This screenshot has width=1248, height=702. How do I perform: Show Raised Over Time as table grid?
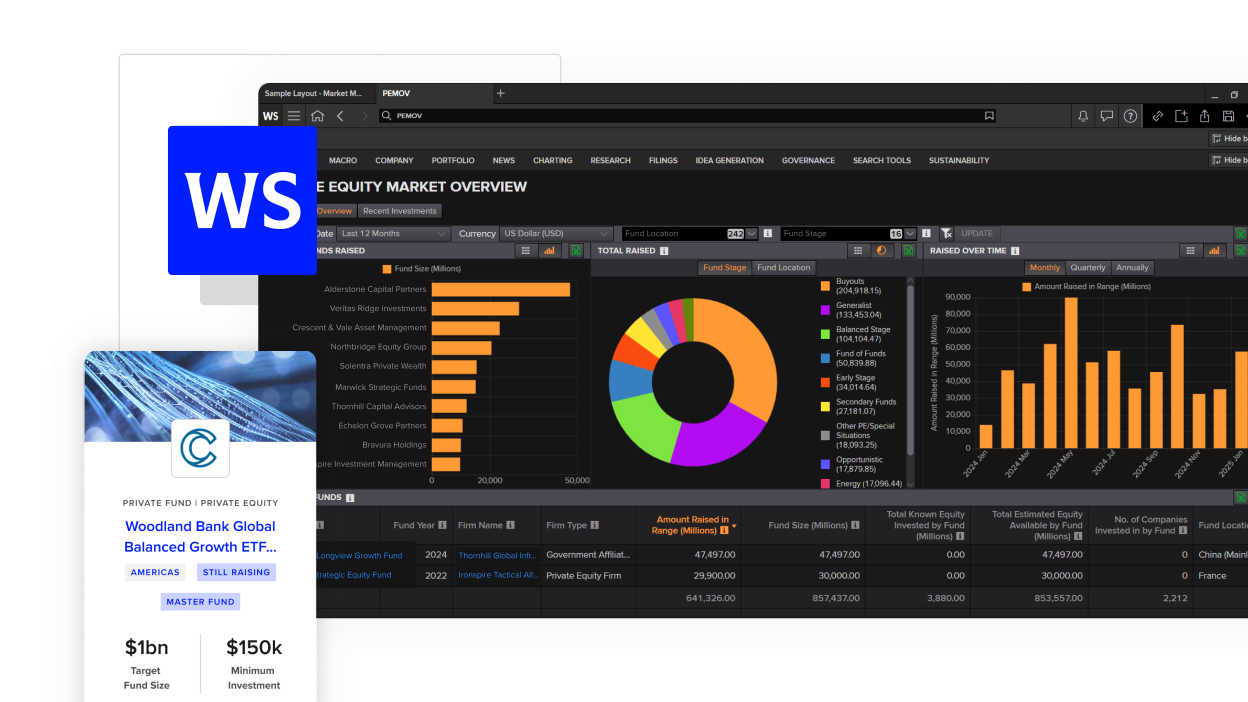pyautogui.click(x=1190, y=251)
